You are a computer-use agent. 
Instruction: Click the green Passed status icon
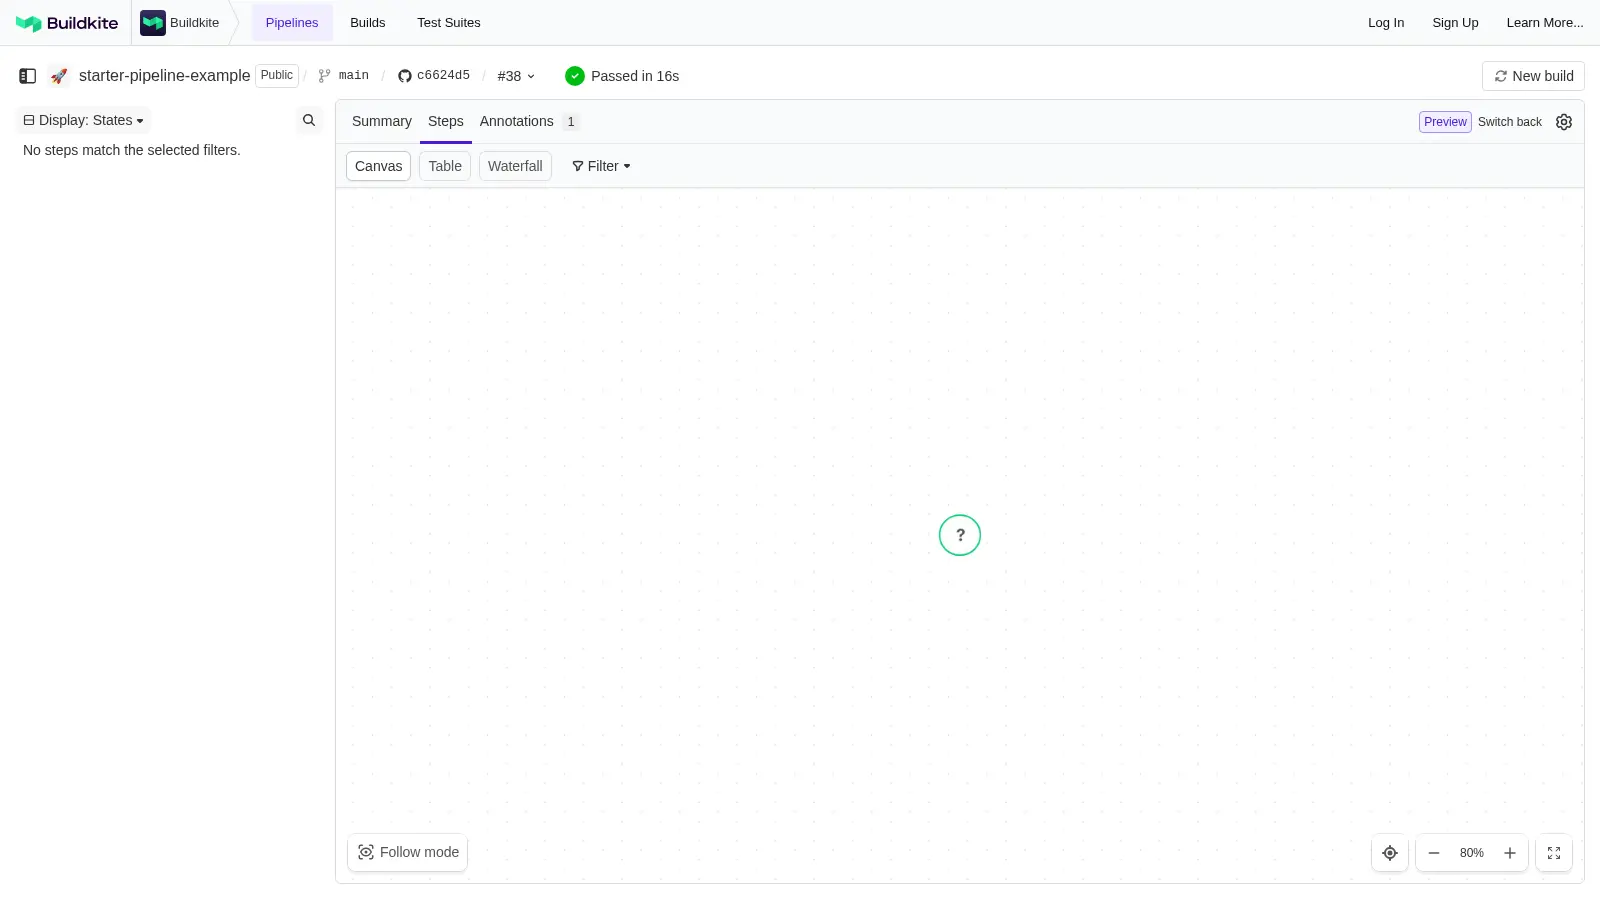(x=575, y=76)
